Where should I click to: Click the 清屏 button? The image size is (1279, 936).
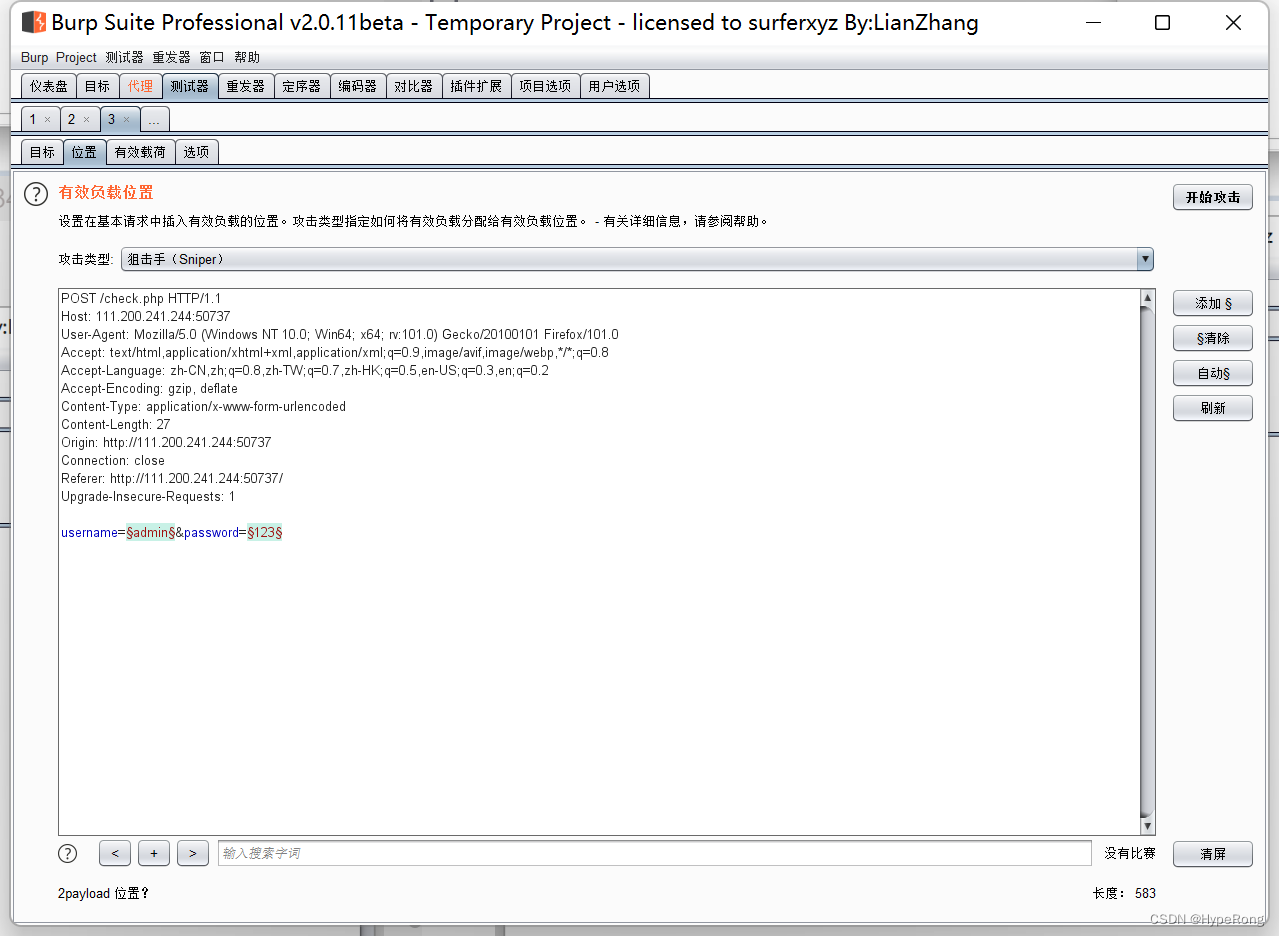coord(1213,854)
